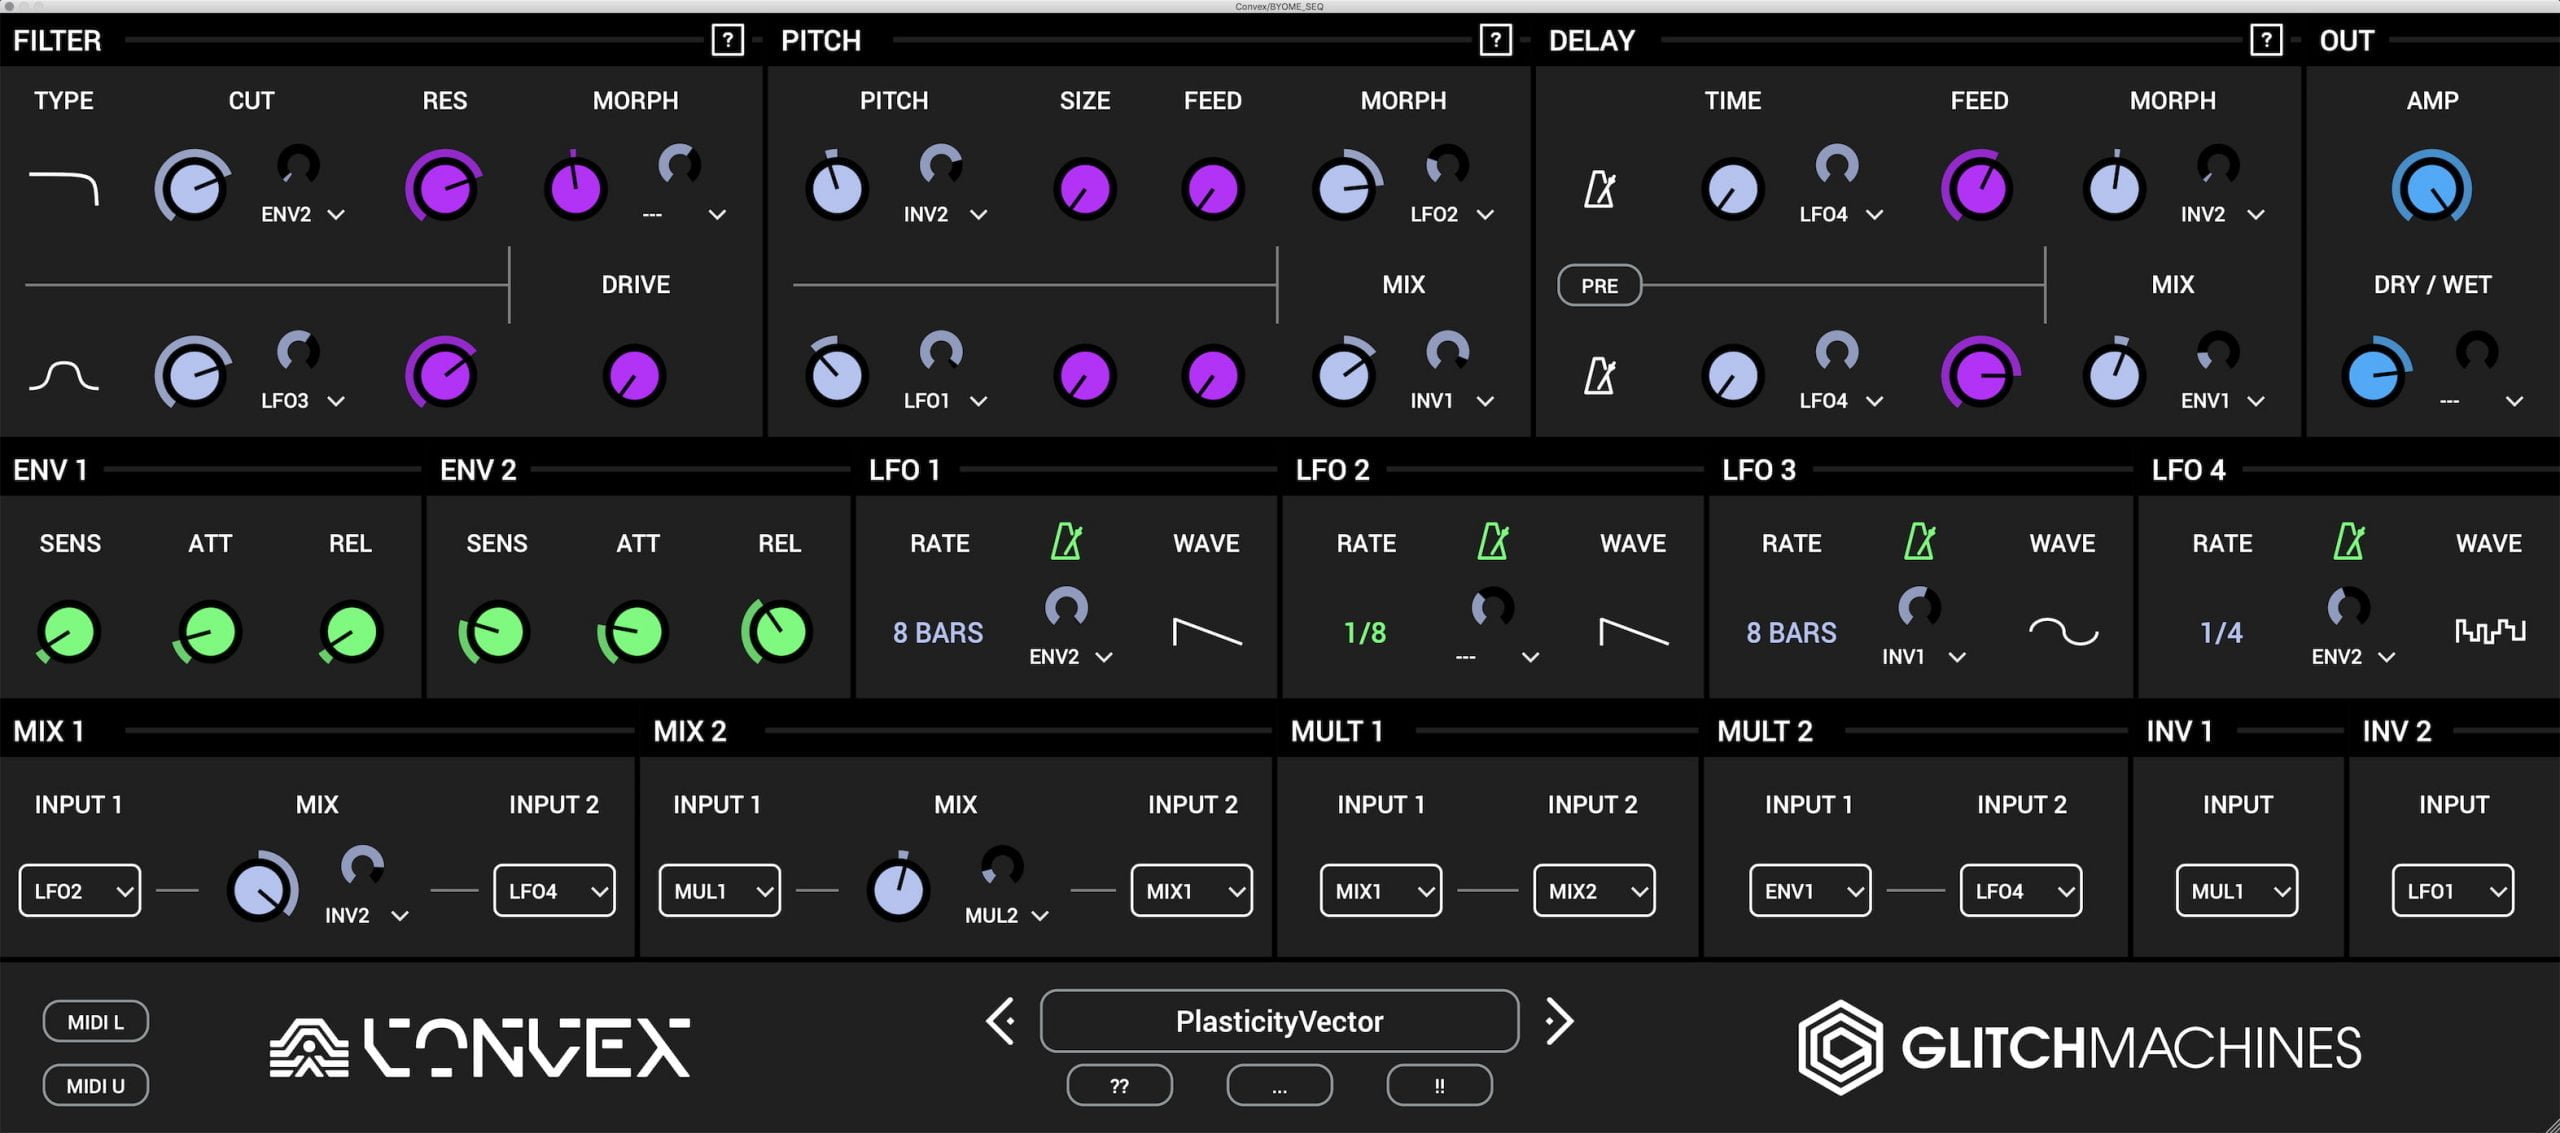Viewport: 2560px width, 1133px height.
Task: Click the top filter lowpass type icon
Action: (x=64, y=188)
